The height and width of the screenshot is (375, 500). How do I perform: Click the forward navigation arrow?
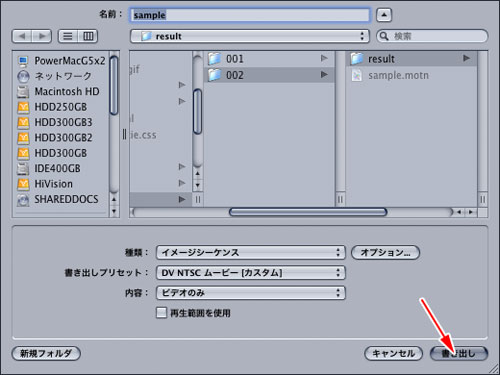(42, 36)
